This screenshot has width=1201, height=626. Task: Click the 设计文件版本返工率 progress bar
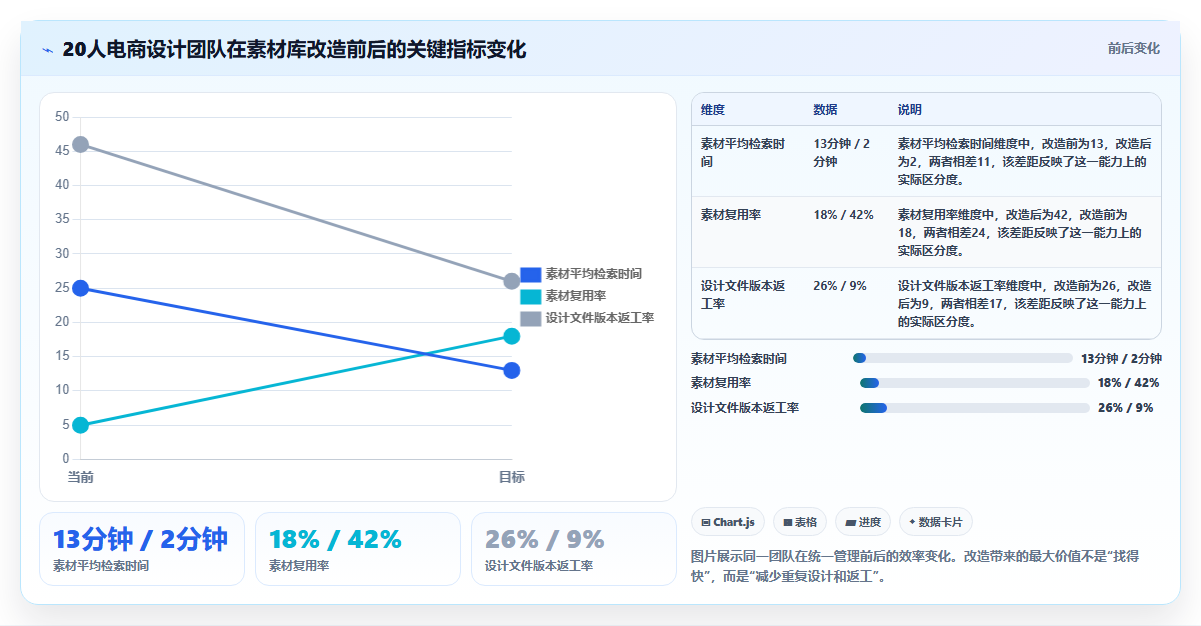tap(975, 408)
